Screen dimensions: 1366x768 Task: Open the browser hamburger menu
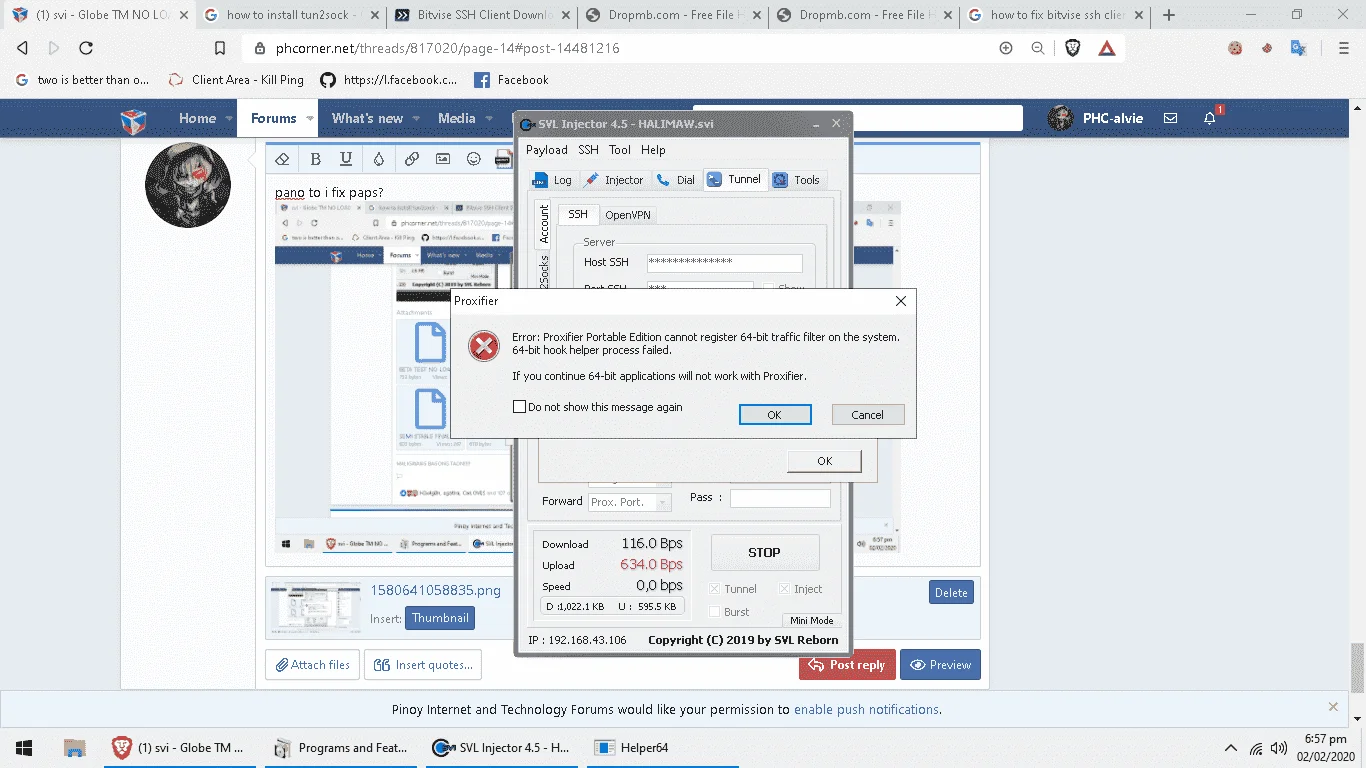point(1343,48)
